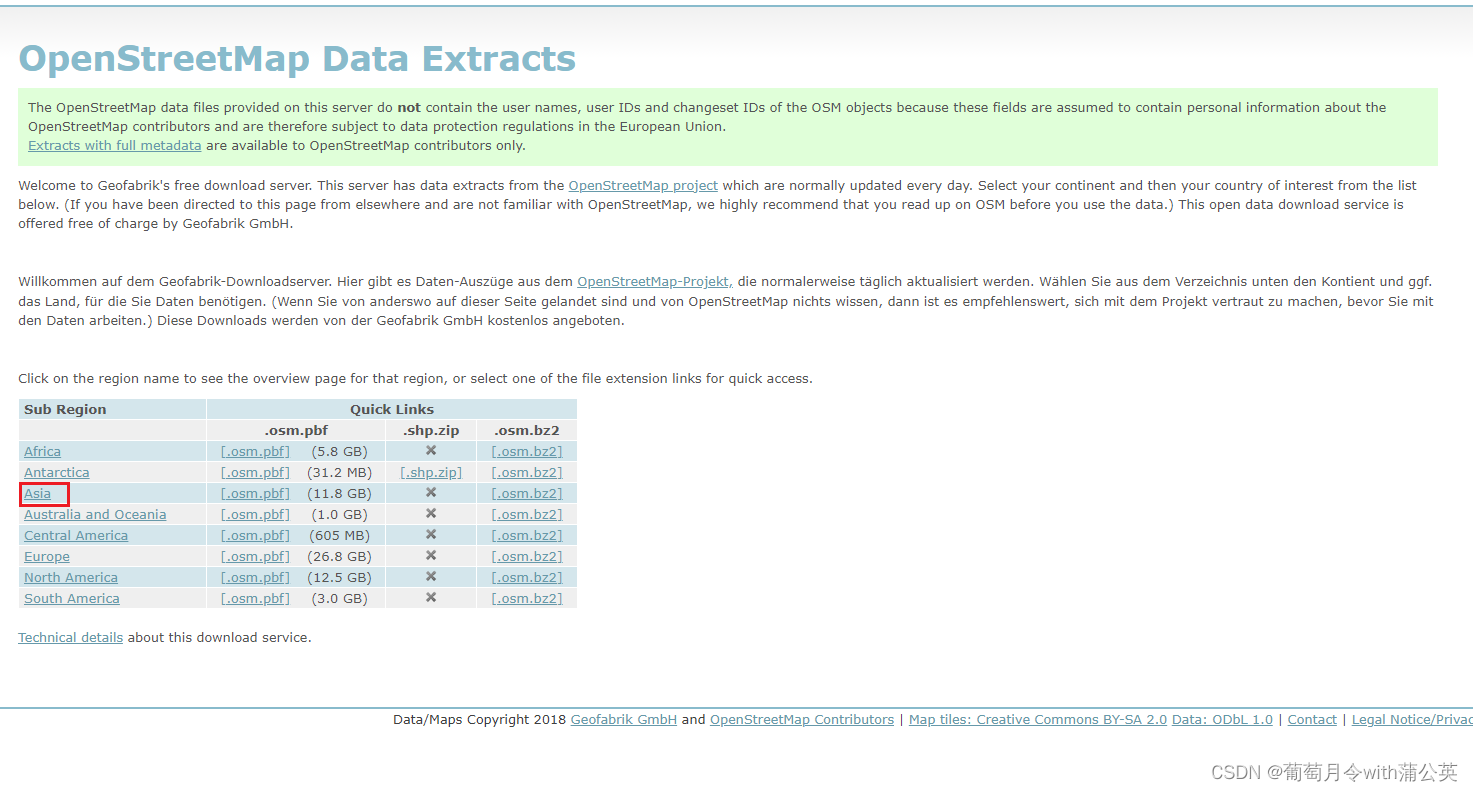Click the unavailable shp.zip X in Africa row
The height and width of the screenshot is (792, 1473).
tap(431, 451)
